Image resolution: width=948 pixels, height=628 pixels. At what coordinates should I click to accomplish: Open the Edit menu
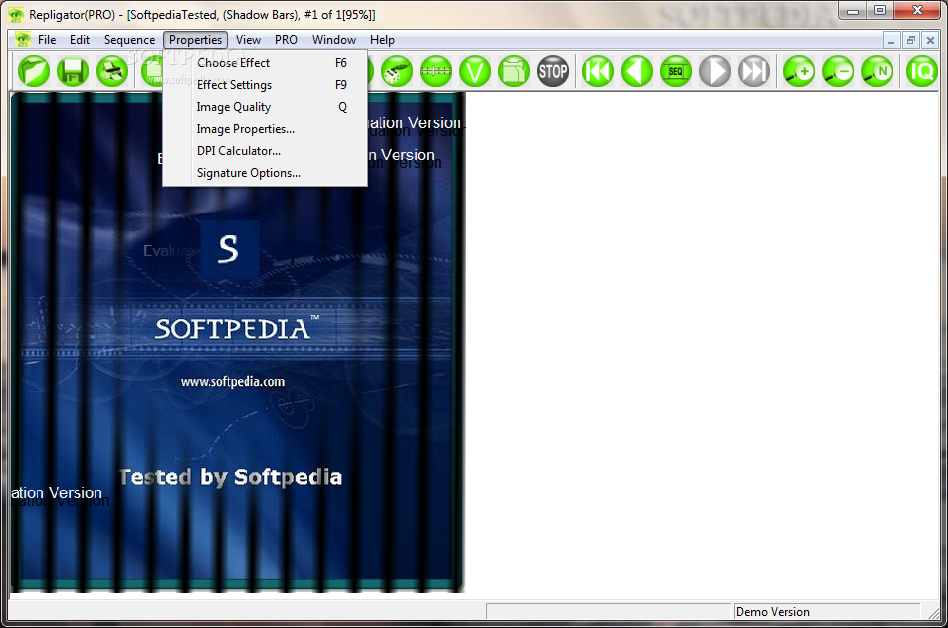[80, 40]
